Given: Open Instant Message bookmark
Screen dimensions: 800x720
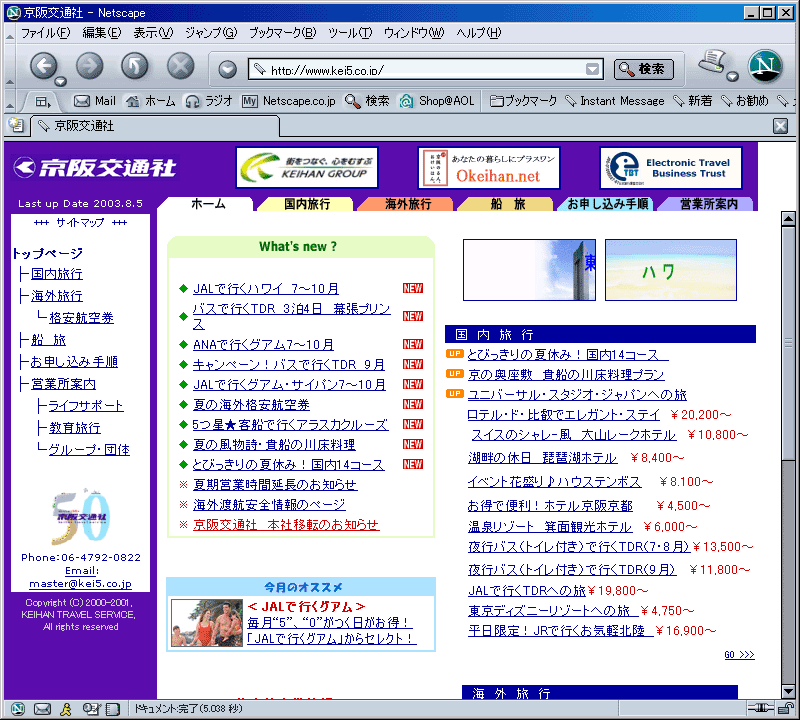Looking at the screenshot, I should coord(615,101).
